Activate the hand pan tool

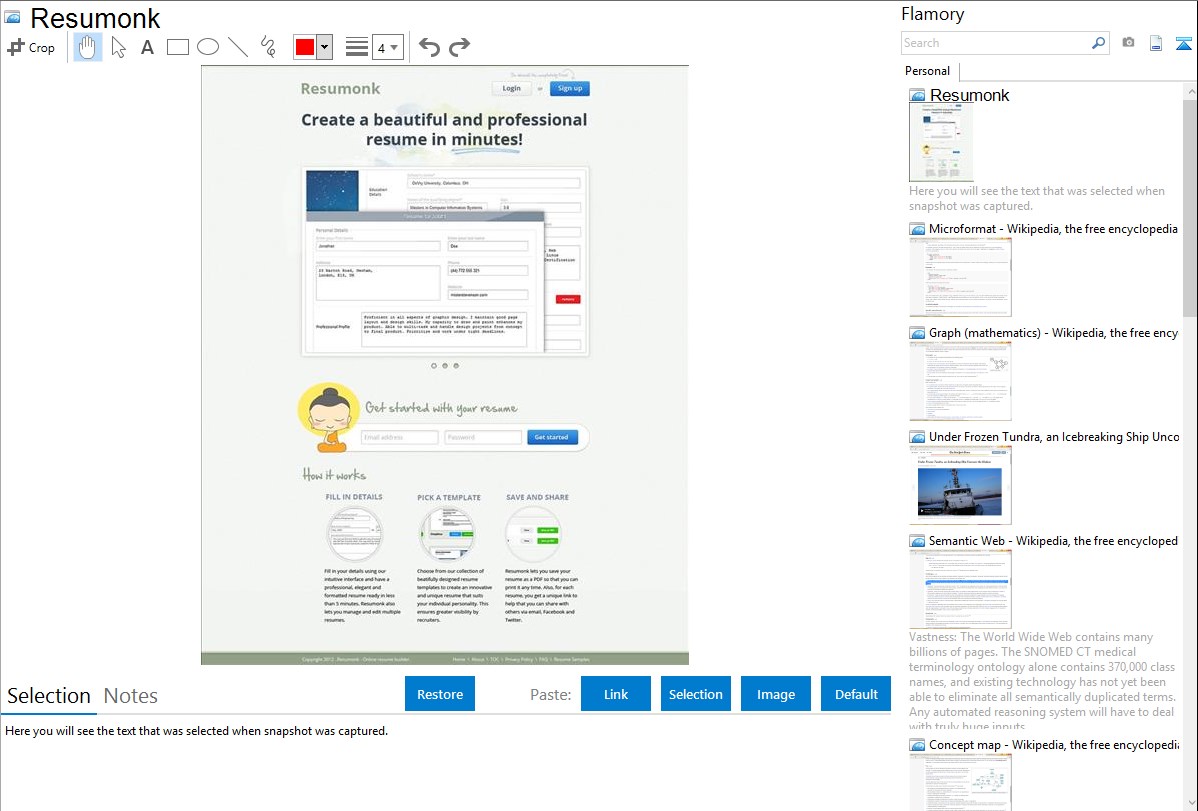coord(87,47)
